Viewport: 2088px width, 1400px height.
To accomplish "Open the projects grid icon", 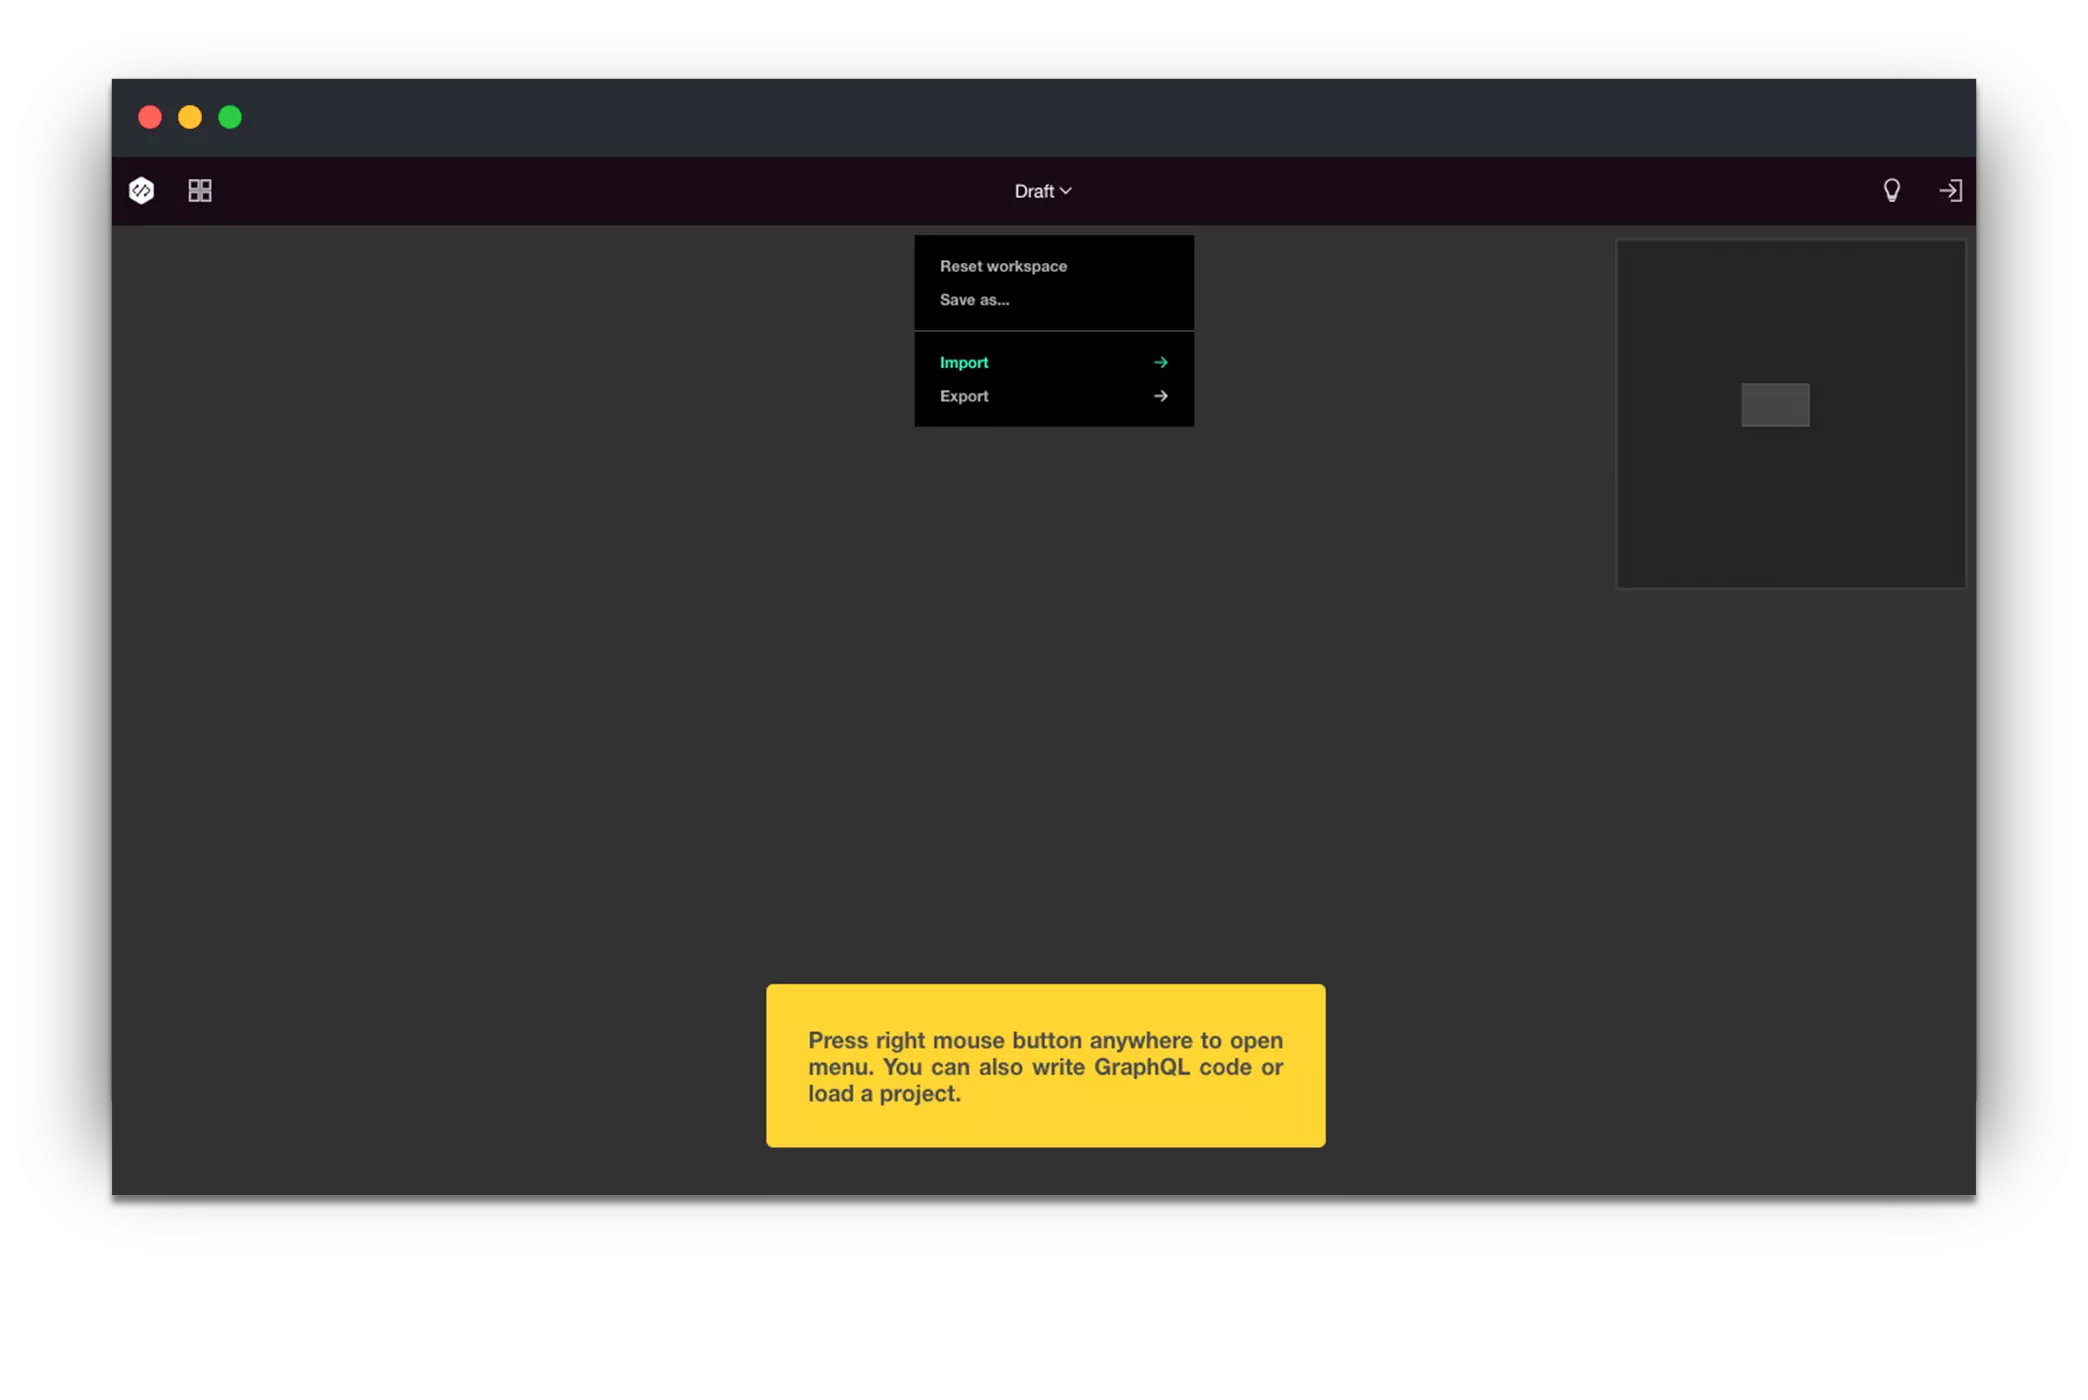I will [200, 190].
